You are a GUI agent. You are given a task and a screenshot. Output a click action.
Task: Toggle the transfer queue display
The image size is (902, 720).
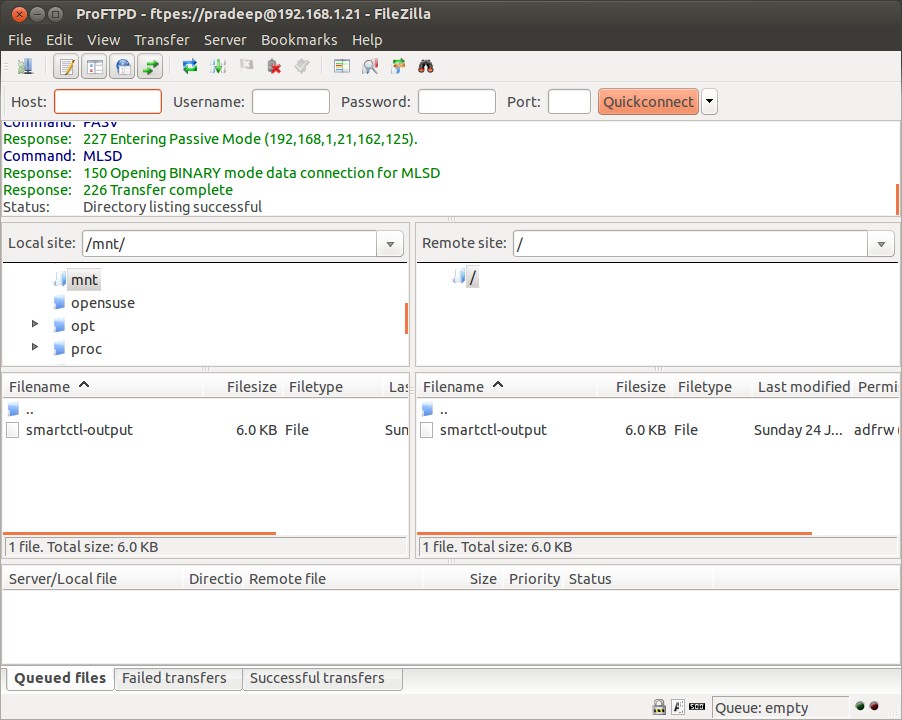[x=150, y=67]
